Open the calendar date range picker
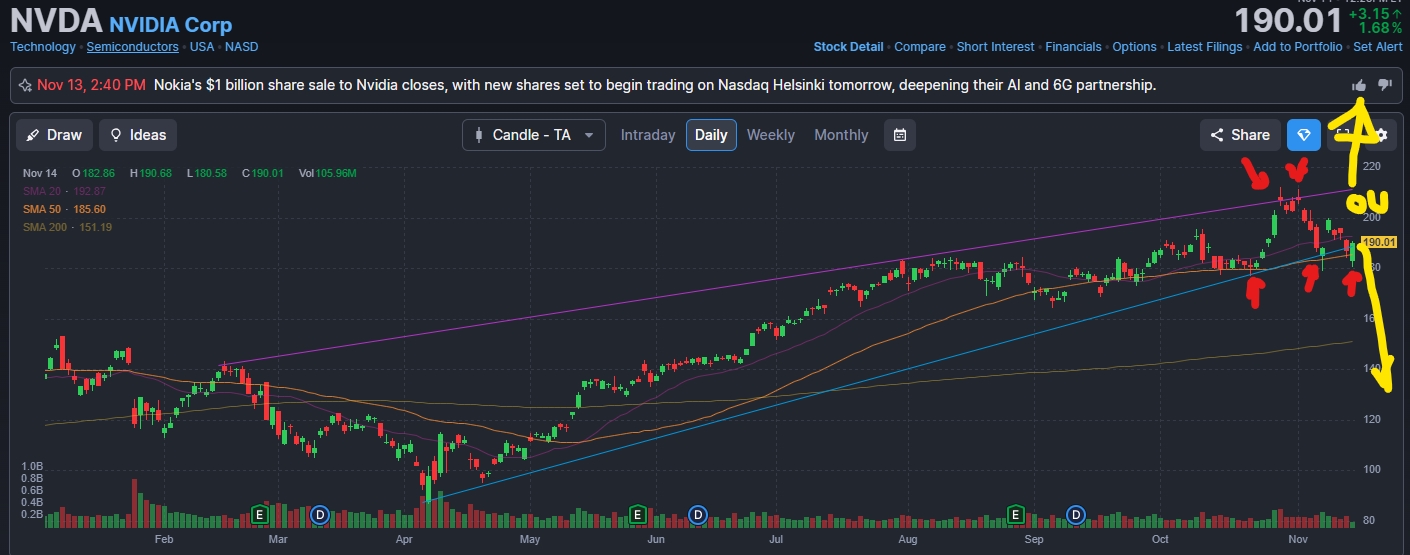This screenshot has width=1410, height=555. [900, 135]
